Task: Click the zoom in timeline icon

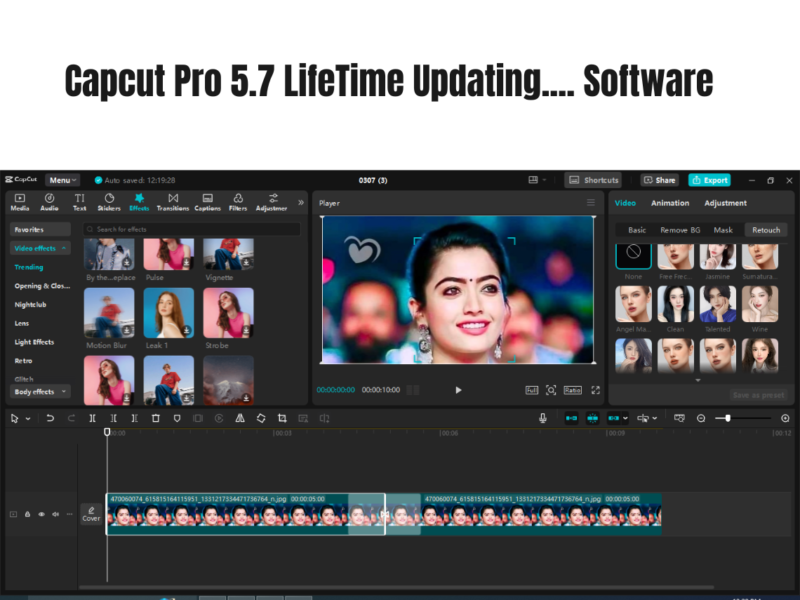Action: [x=785, y=418]
